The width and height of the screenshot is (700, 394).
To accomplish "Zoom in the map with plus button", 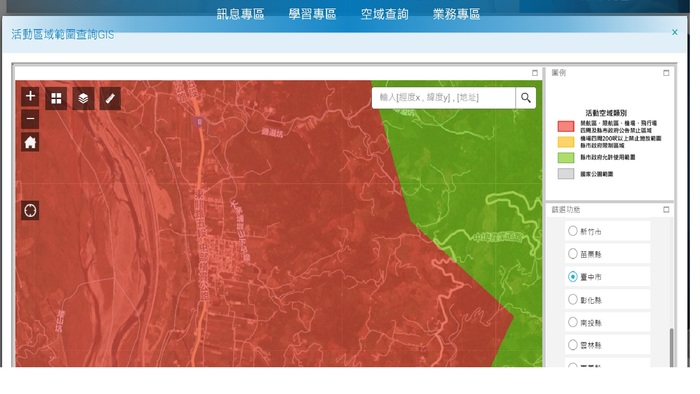I will point(30,96).
